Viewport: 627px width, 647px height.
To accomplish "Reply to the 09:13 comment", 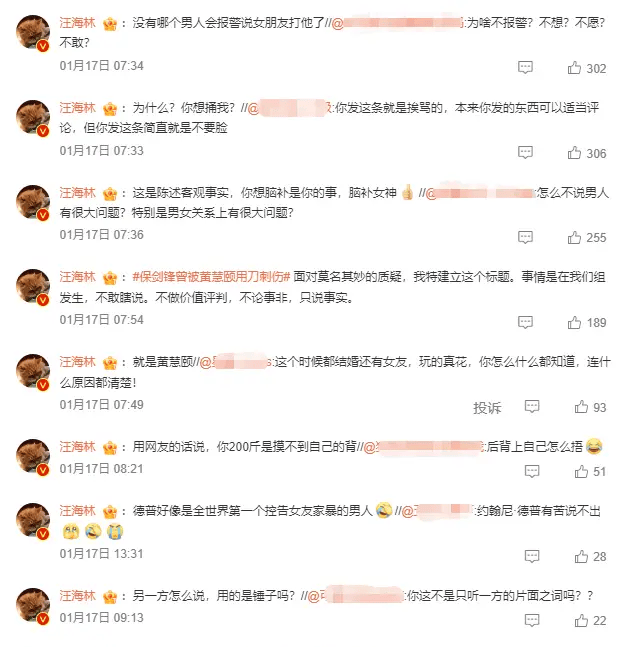I will tap(532, 620).
